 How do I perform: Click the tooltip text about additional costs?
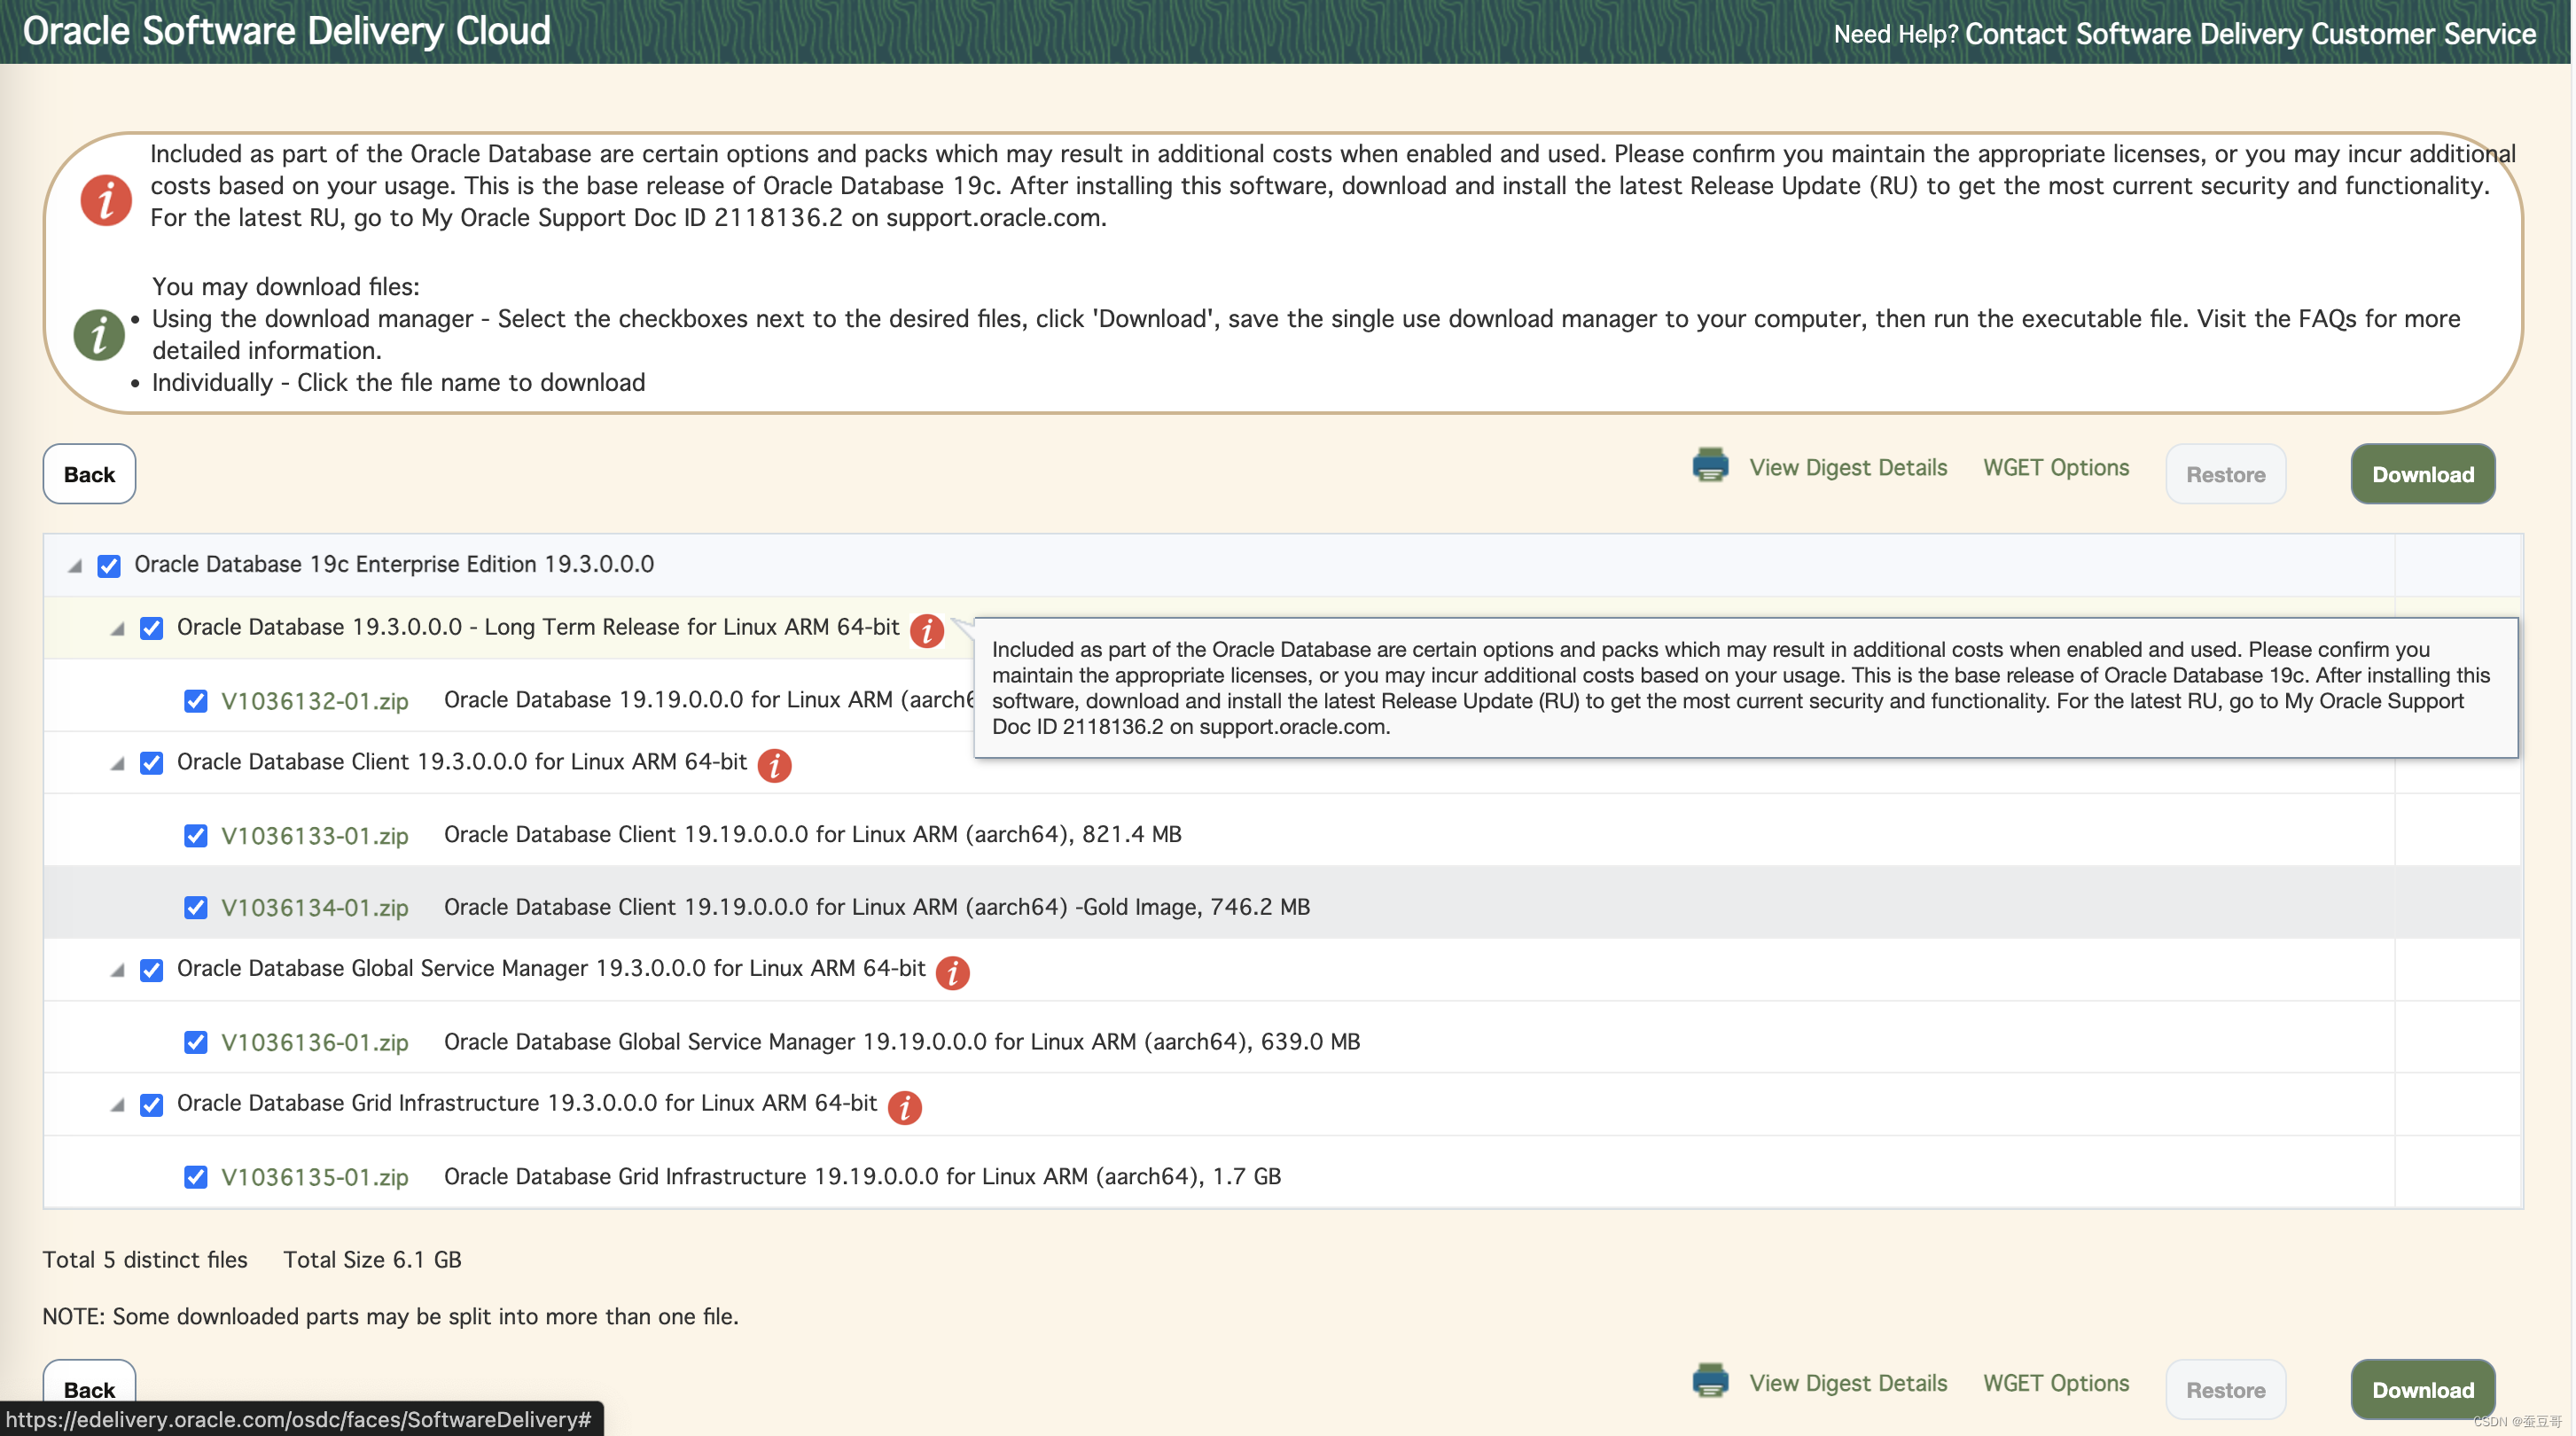click(1740, 688)
